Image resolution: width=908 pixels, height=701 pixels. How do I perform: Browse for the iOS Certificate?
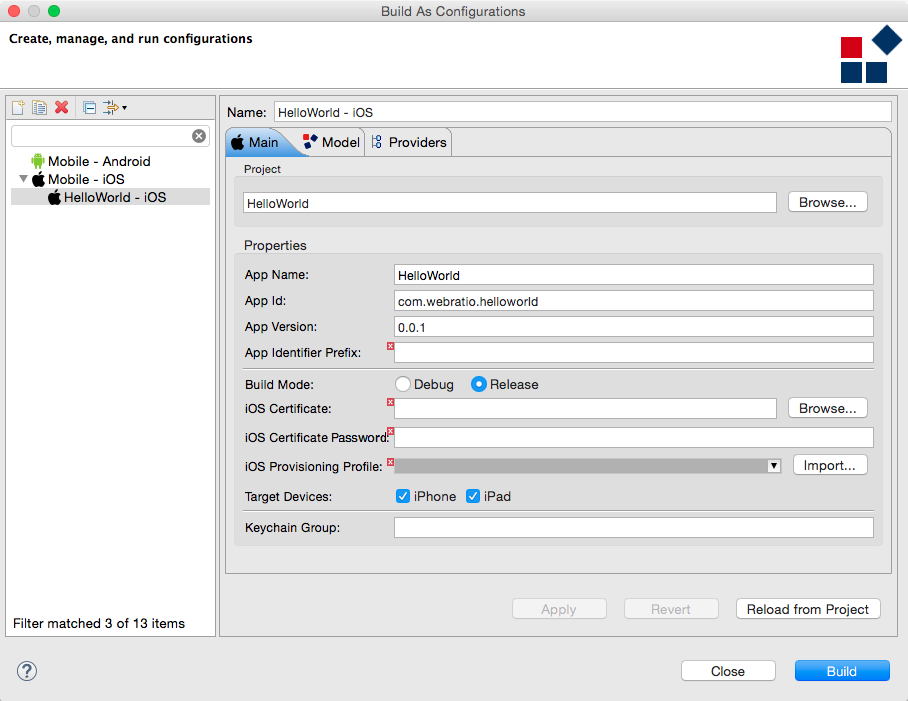pyautogui.click(x=828, y=408)
